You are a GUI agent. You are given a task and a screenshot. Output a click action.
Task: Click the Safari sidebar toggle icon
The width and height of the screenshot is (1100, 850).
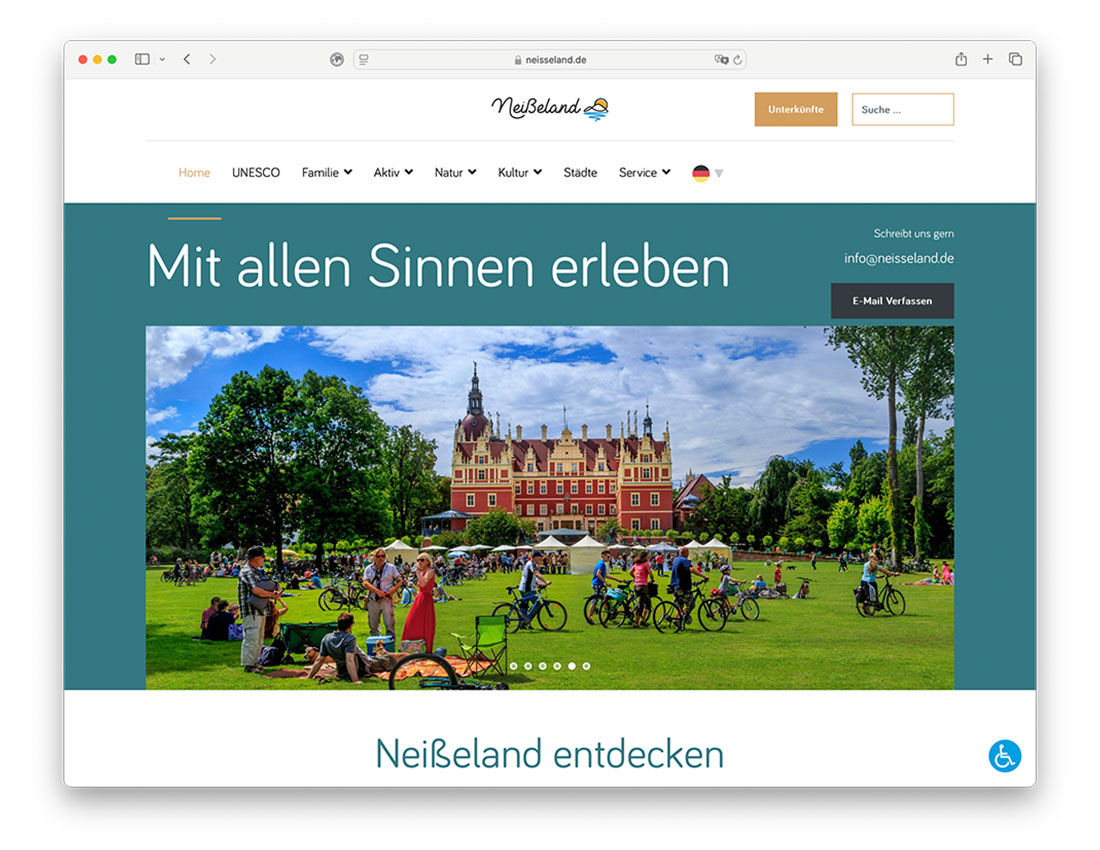[142, 60]
